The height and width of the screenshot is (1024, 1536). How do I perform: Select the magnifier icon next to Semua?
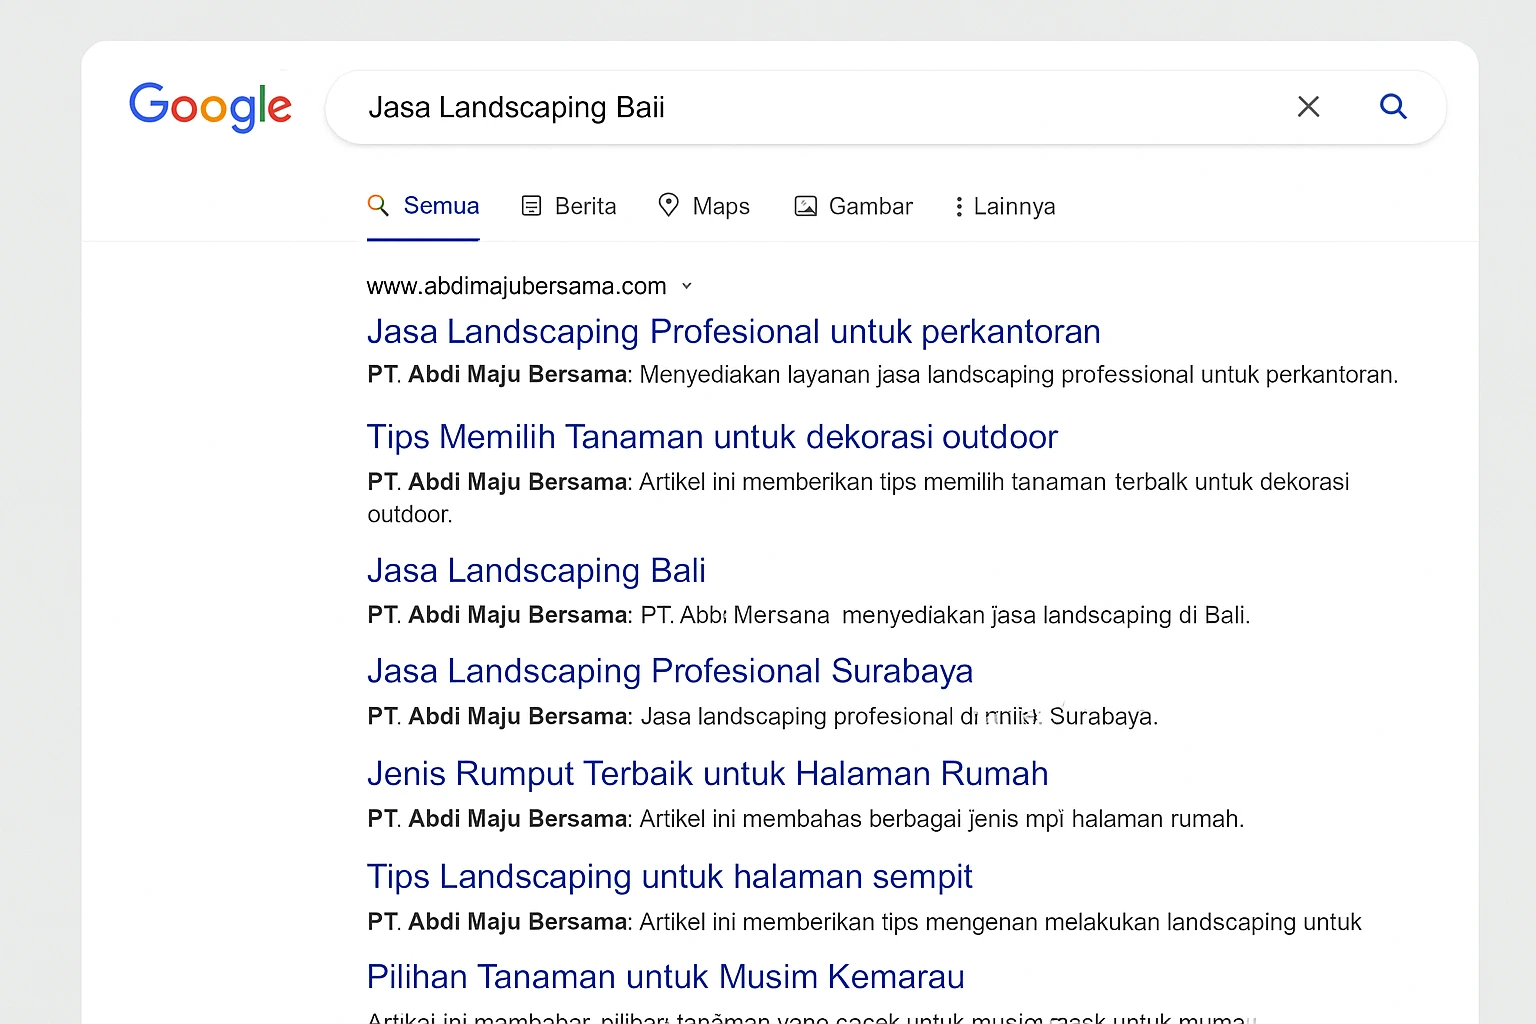pos(378,205)
